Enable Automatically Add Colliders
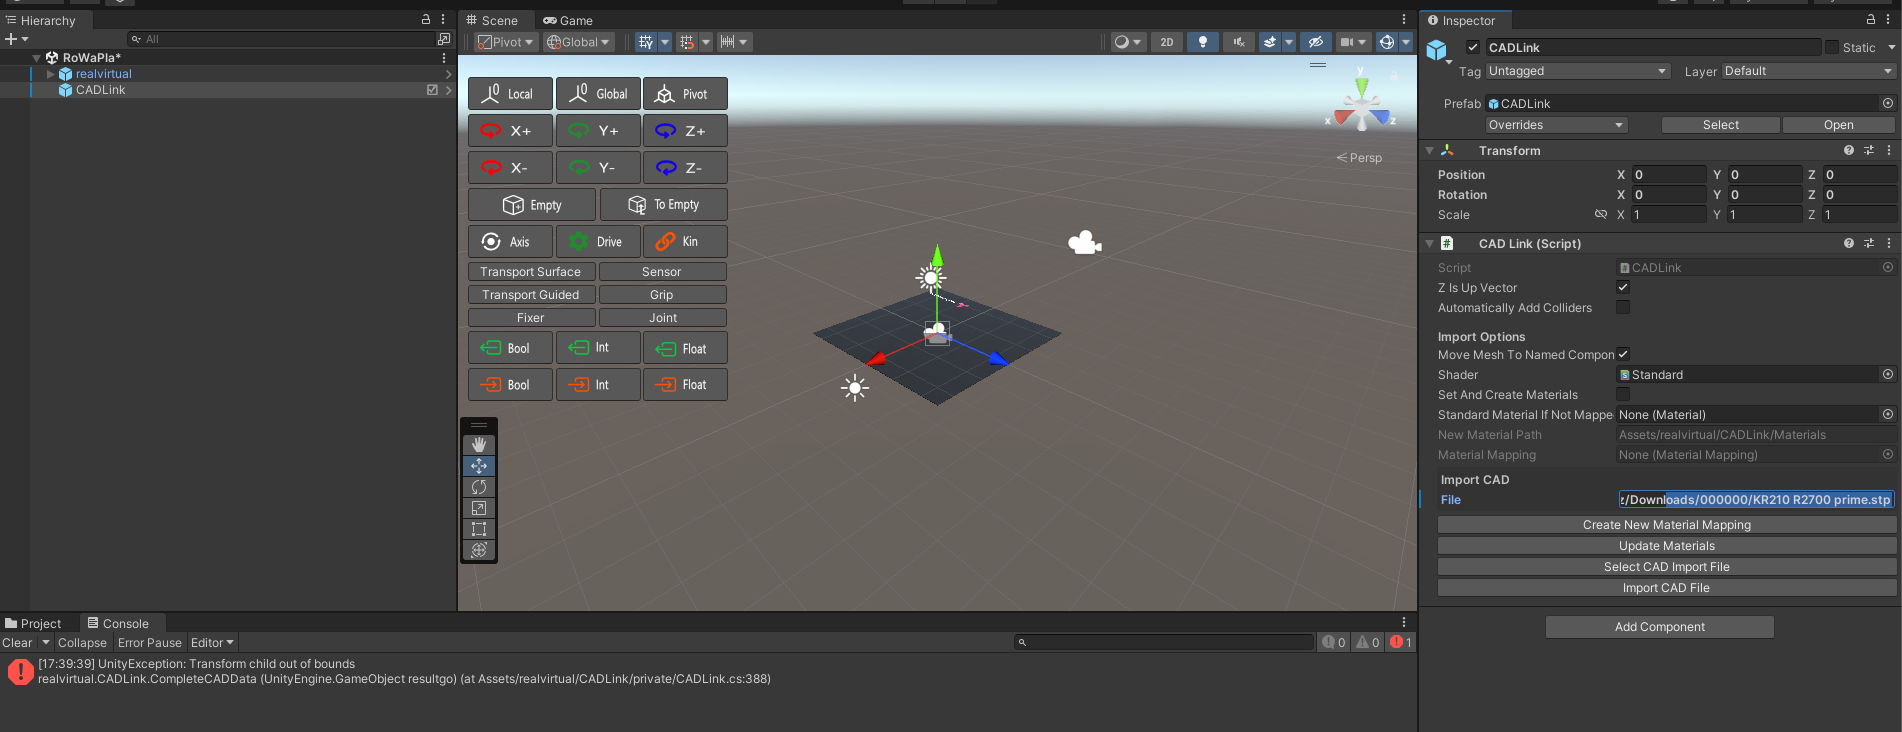1902x732 pixels. [x=1623, y=307]
